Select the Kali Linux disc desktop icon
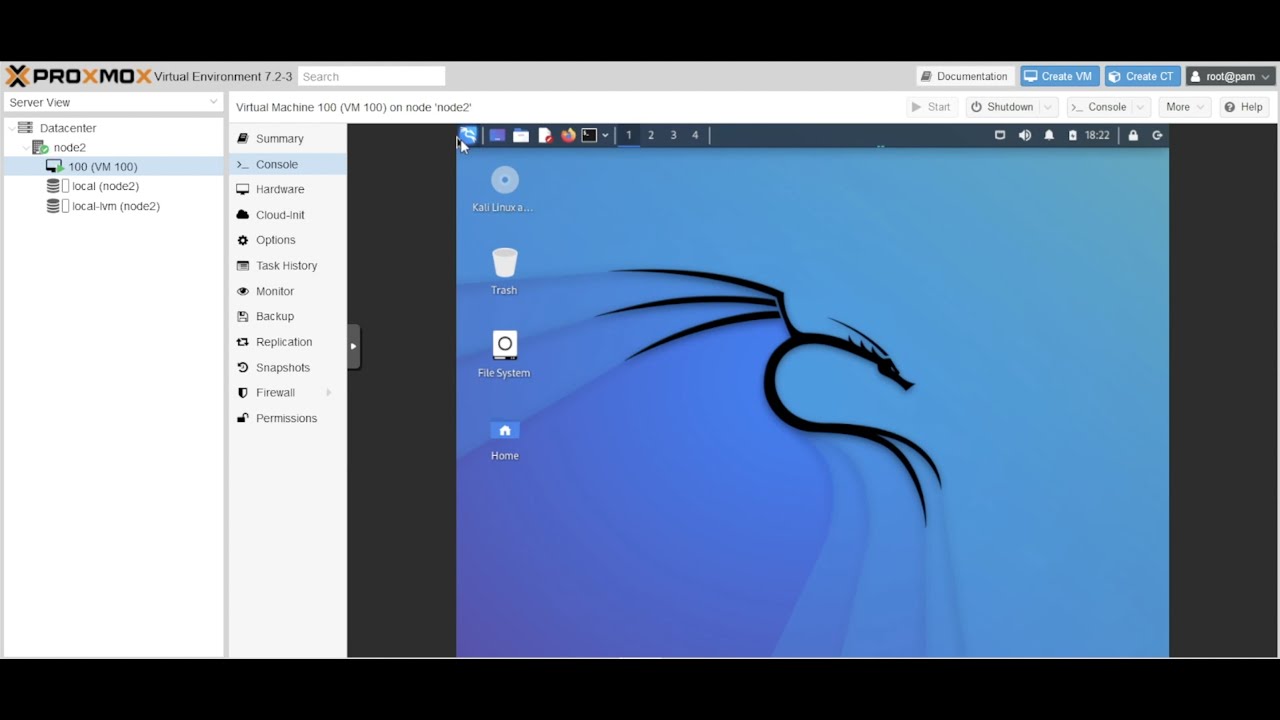 click(504, 189)
